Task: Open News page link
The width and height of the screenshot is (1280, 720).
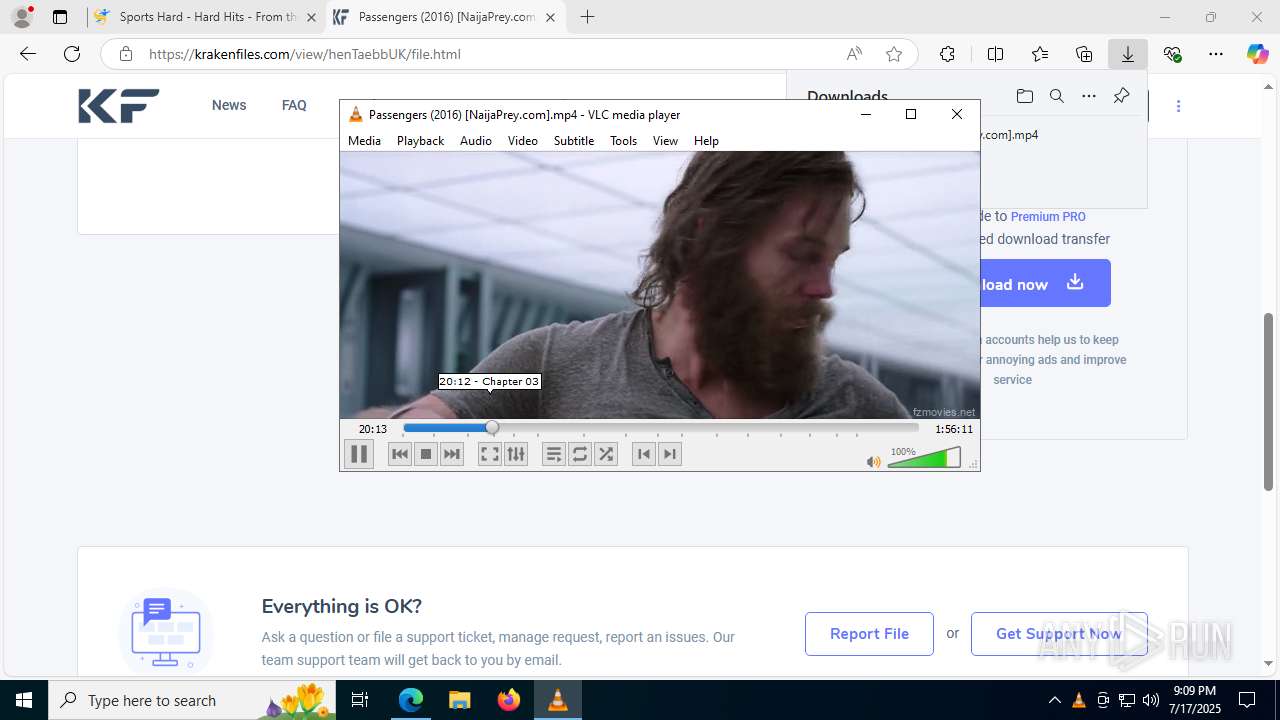Action: (x=229, y=105)
